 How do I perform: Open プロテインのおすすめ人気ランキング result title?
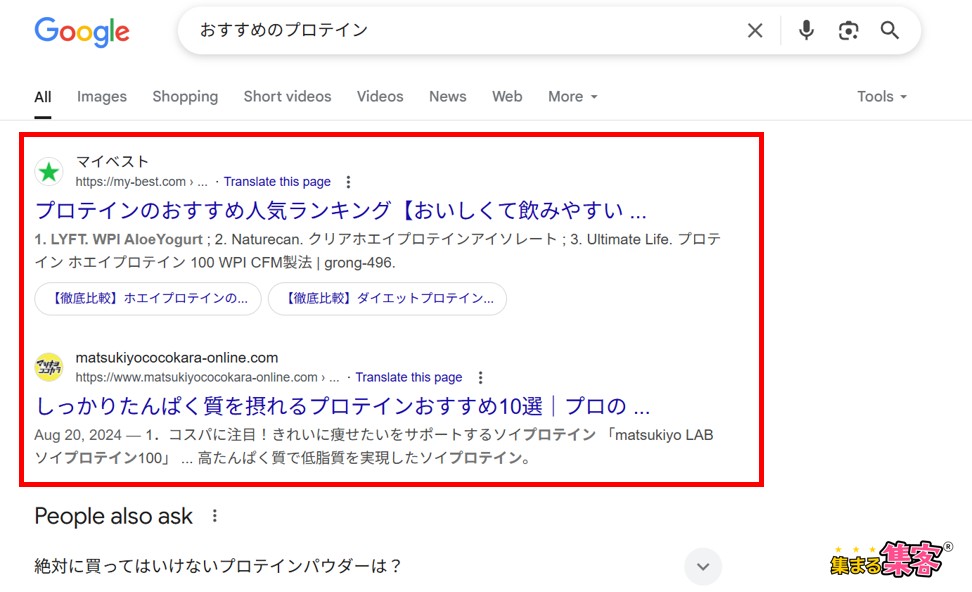click(341, 211)
